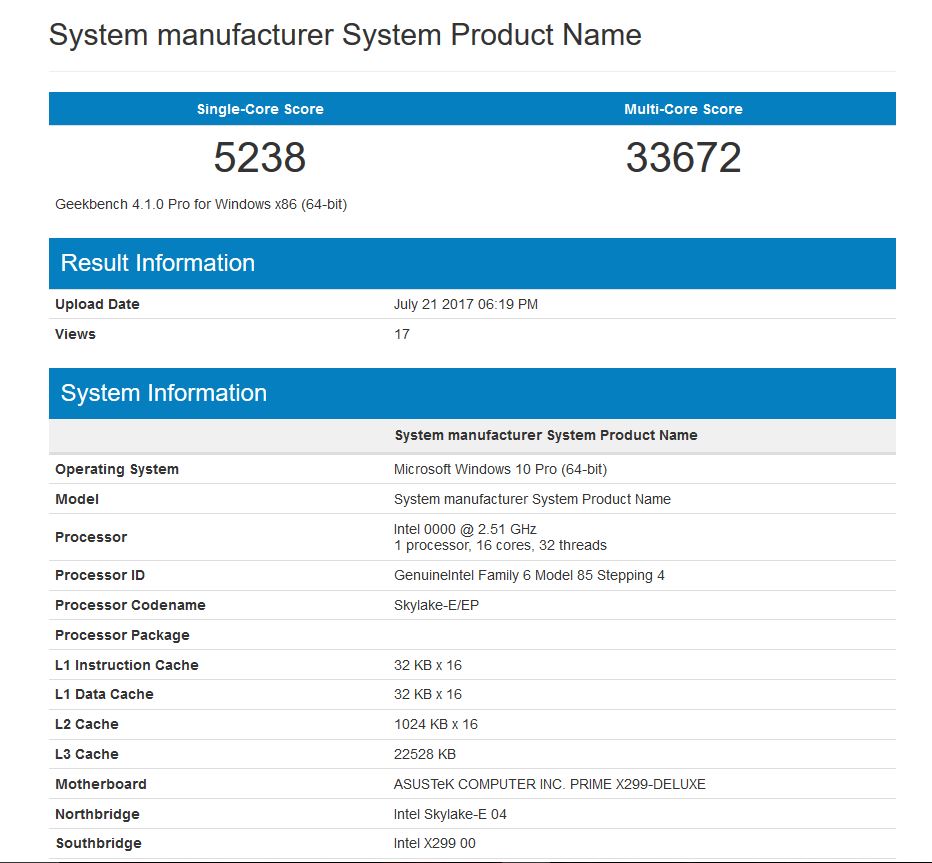Select the Multi-Core Score header
Viewport: 932px width, 863px height.
point(683,109)
